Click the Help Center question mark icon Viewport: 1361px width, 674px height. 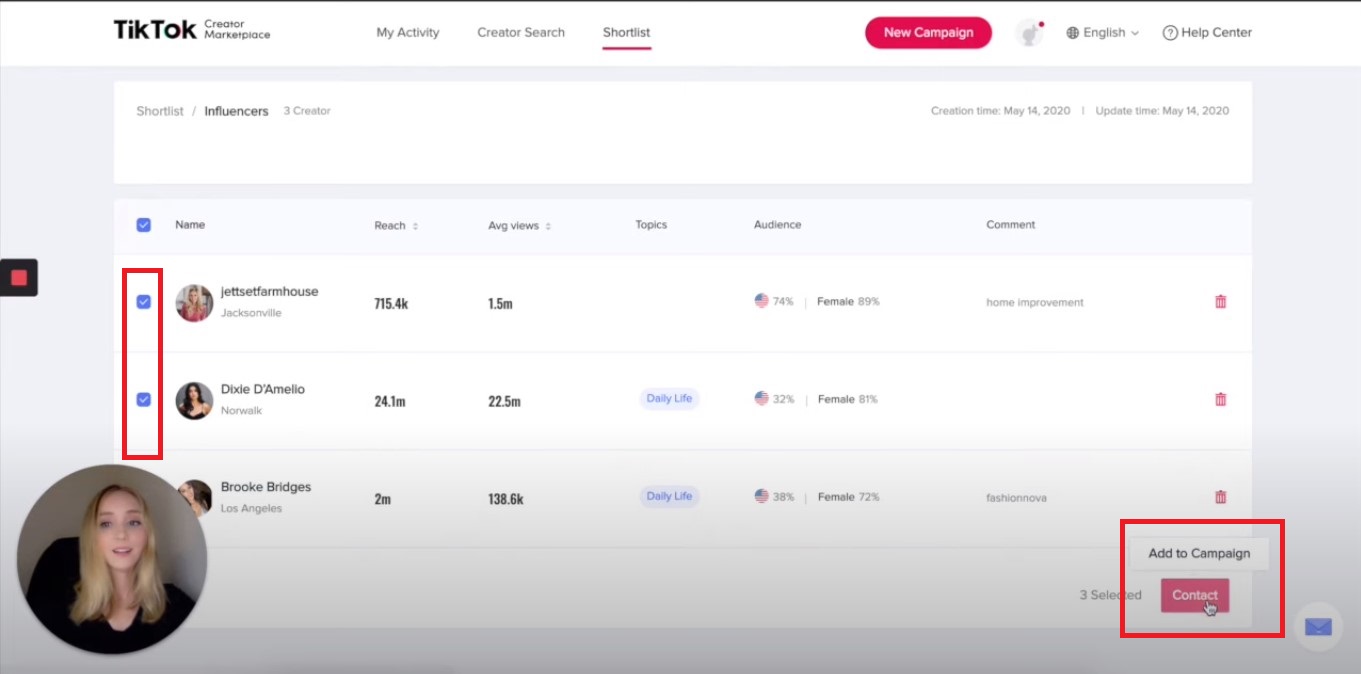coord(1169,33)
